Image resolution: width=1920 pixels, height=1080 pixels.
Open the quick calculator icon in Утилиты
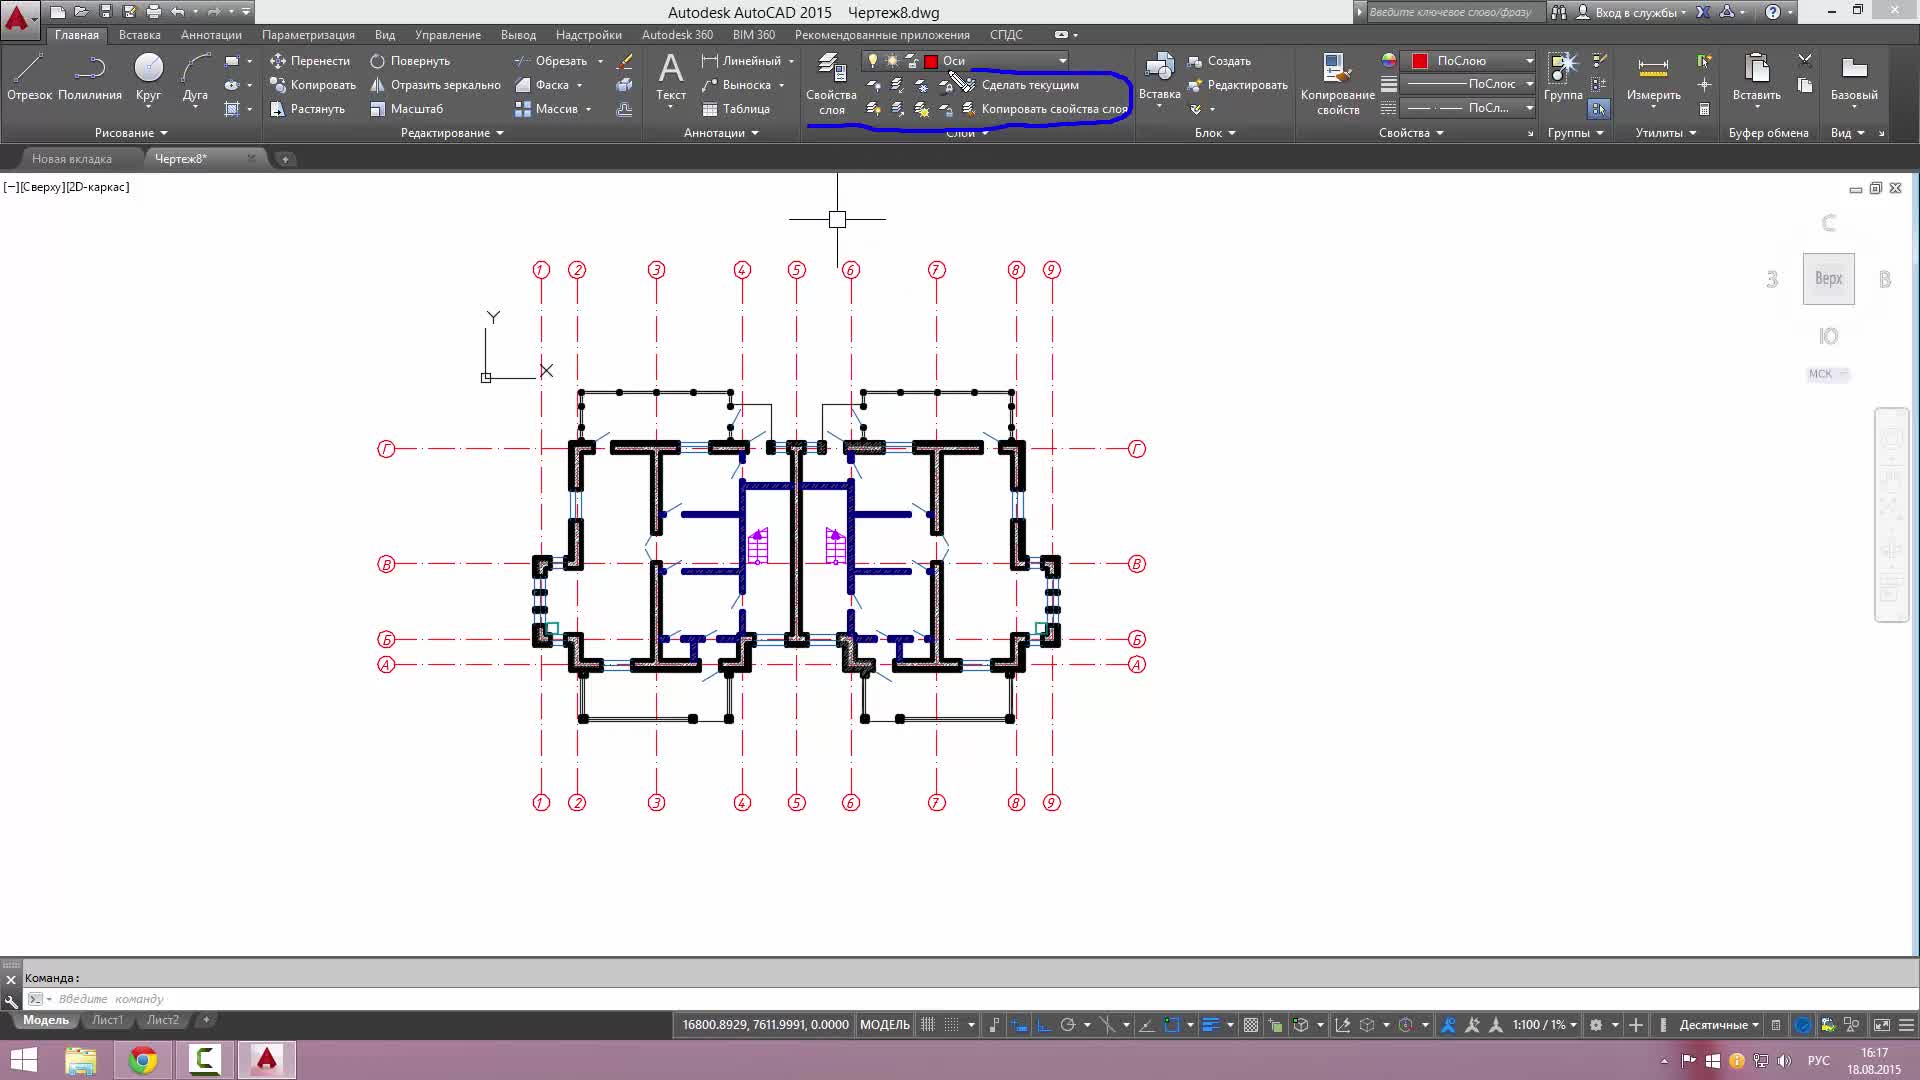click(x=1705, y=109)
